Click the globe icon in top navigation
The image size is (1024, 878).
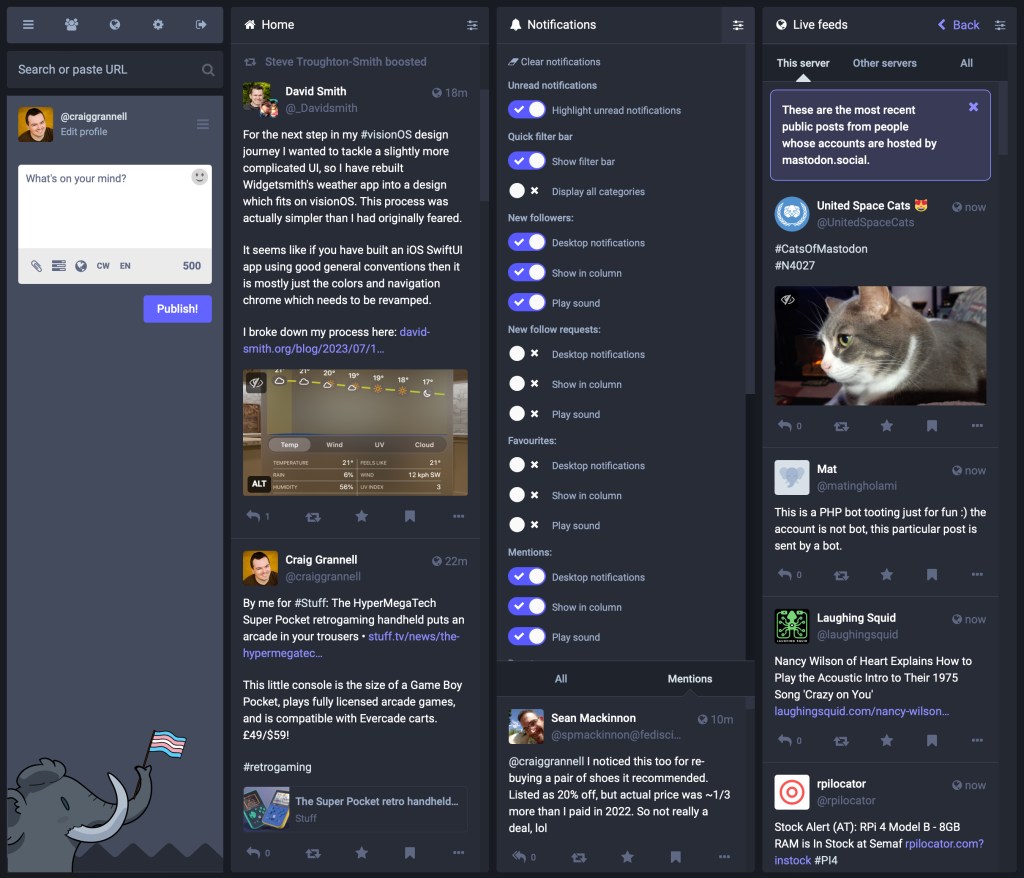coord(115,25)
